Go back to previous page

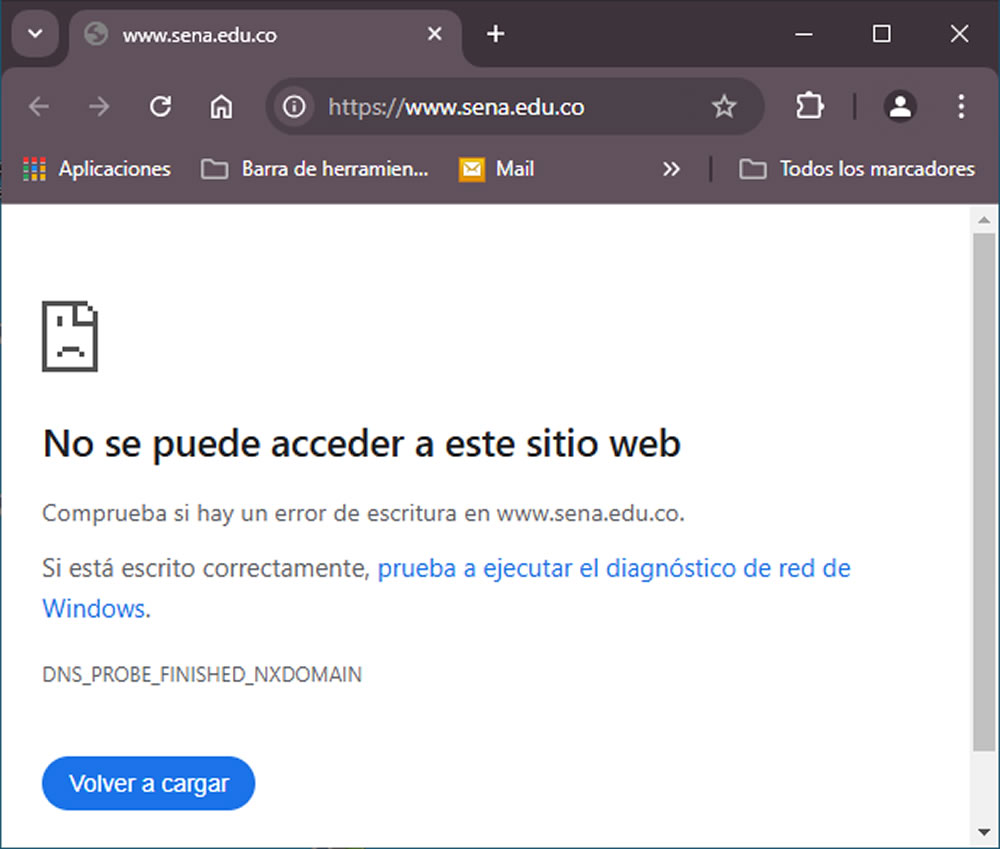tap(39, 107)
